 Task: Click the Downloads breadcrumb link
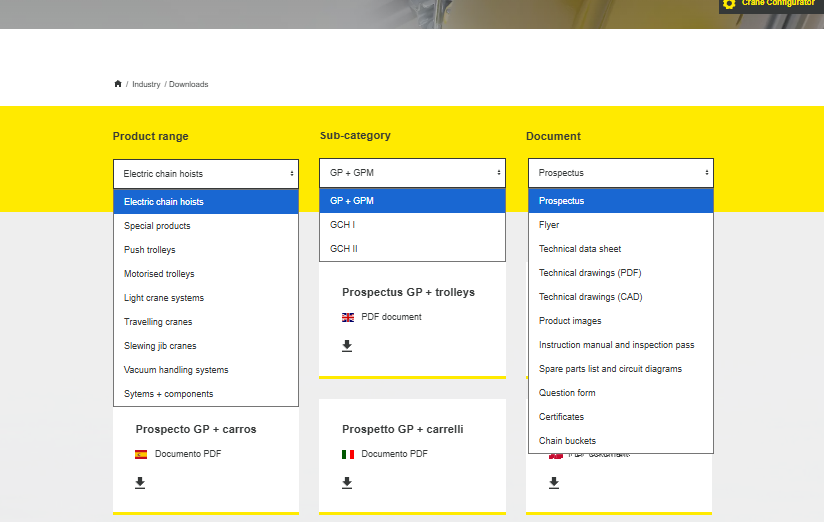pyautogui.click(x=188, y=84)
